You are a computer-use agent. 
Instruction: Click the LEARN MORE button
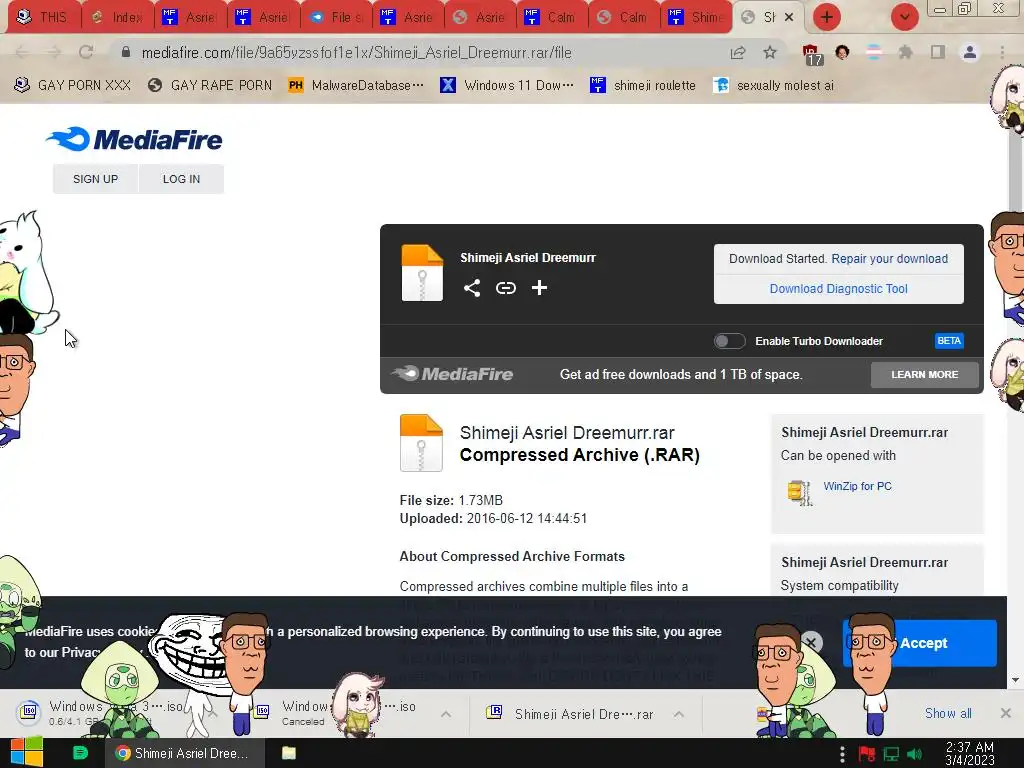(x=924, y=375)
